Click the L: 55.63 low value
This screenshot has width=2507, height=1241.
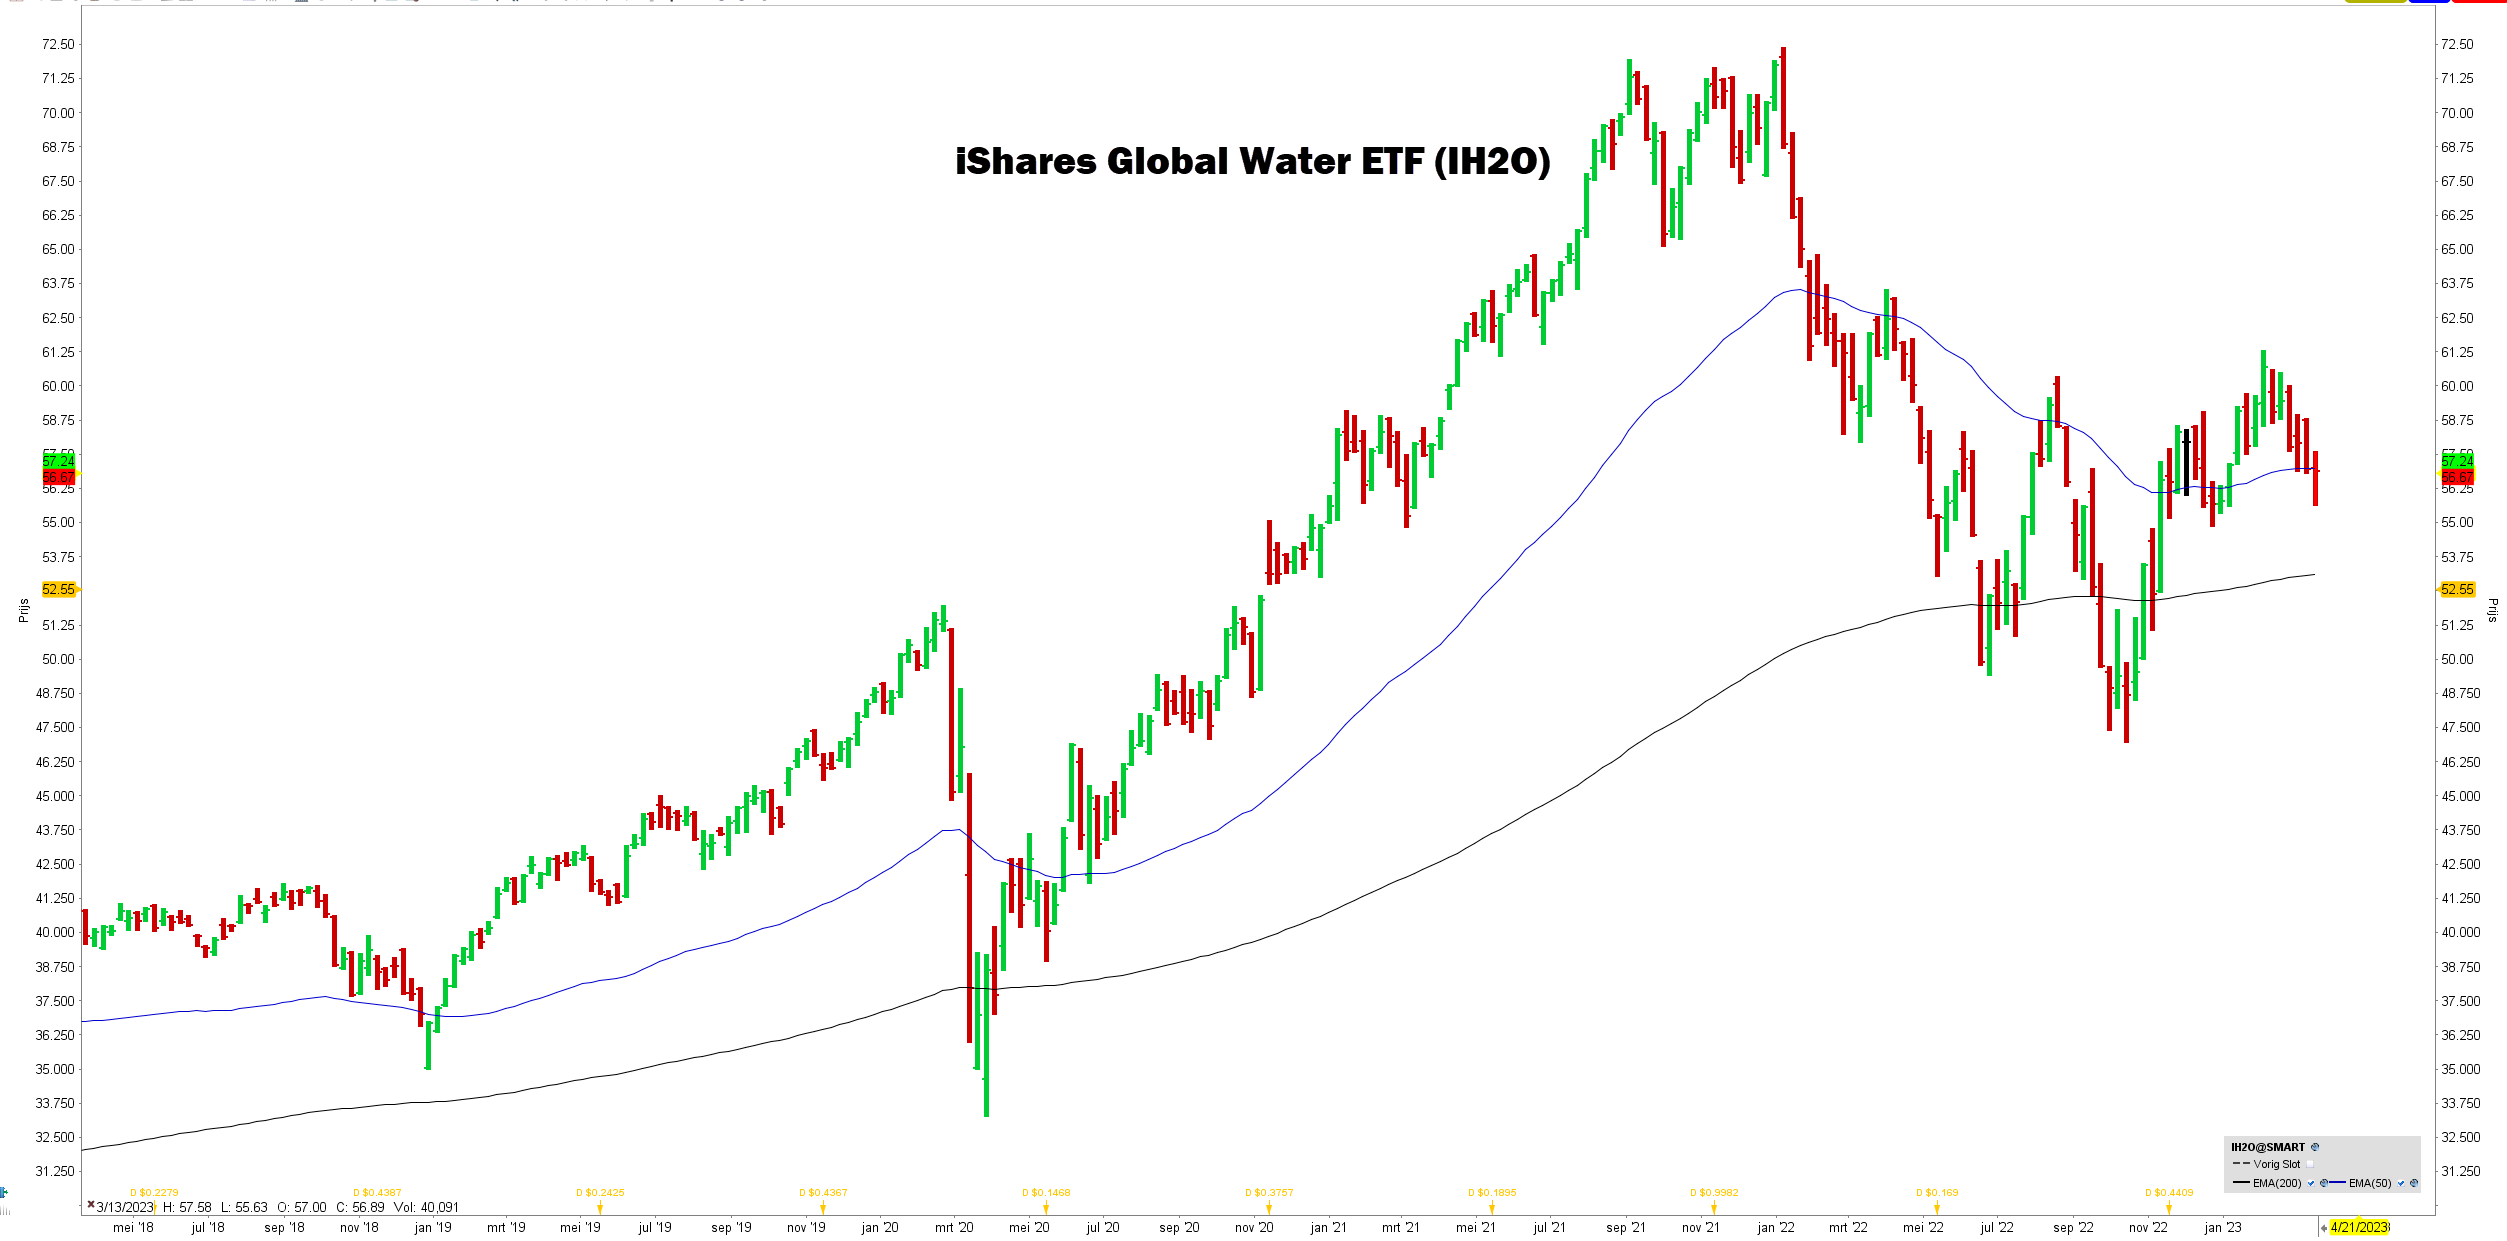pyautogui.click(x=244, y=1207)
